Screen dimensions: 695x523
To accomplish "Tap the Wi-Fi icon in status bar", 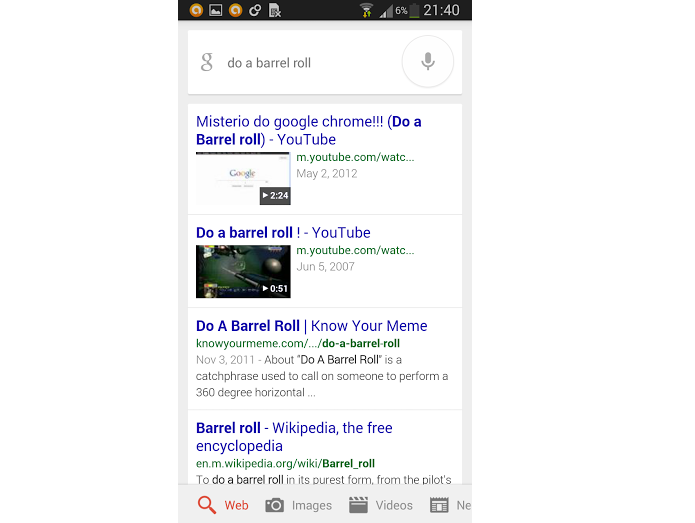I will 366,10.
